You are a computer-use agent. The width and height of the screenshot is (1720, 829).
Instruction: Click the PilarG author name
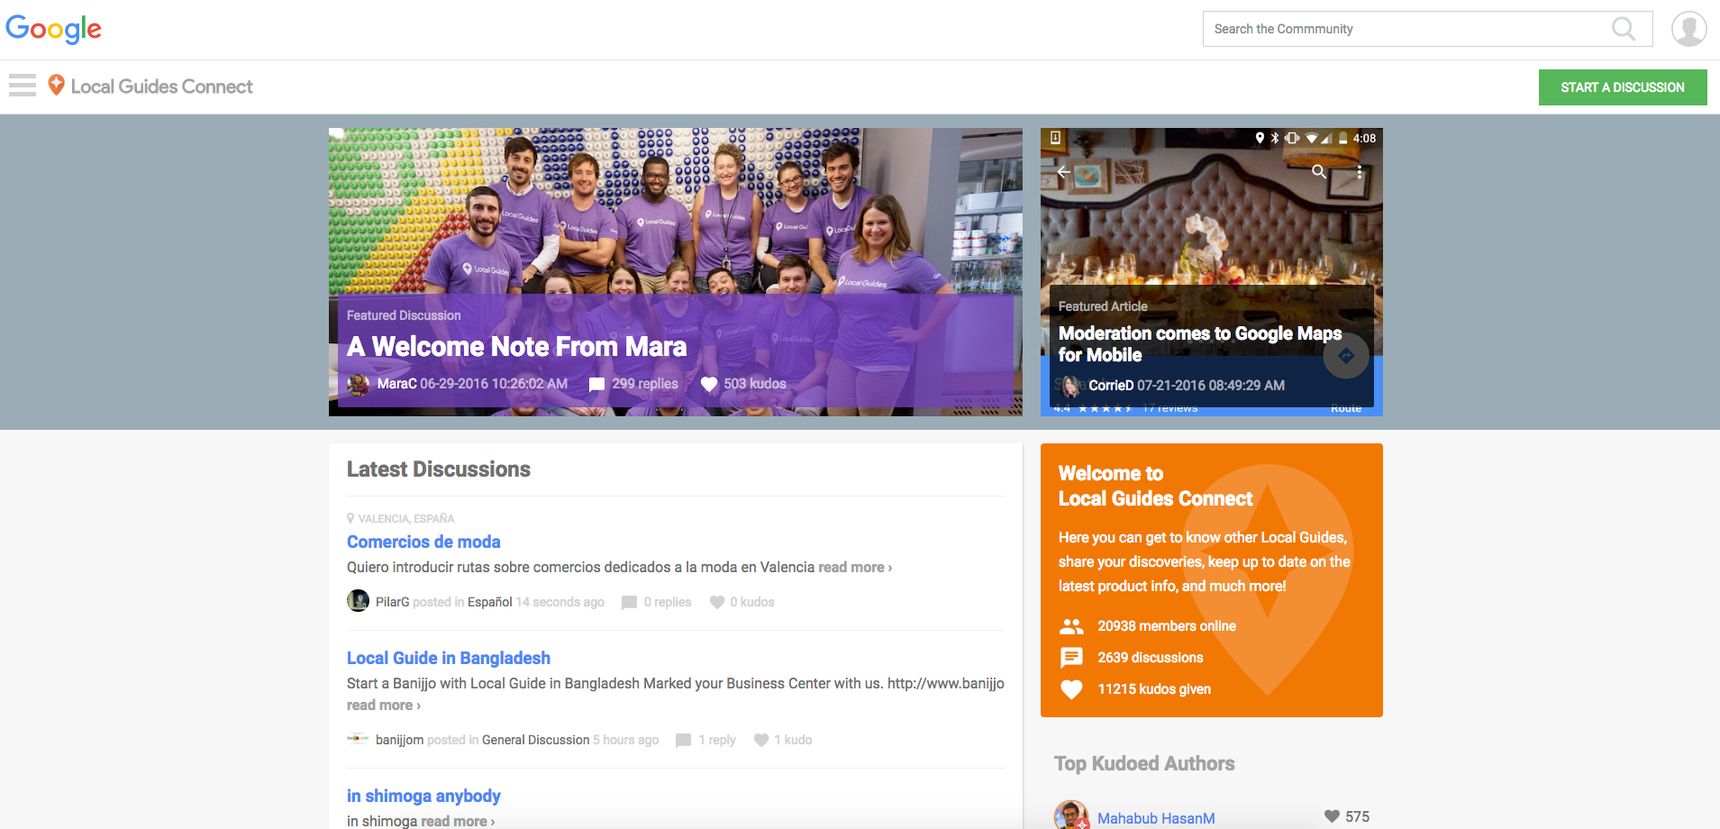point(392,602)
